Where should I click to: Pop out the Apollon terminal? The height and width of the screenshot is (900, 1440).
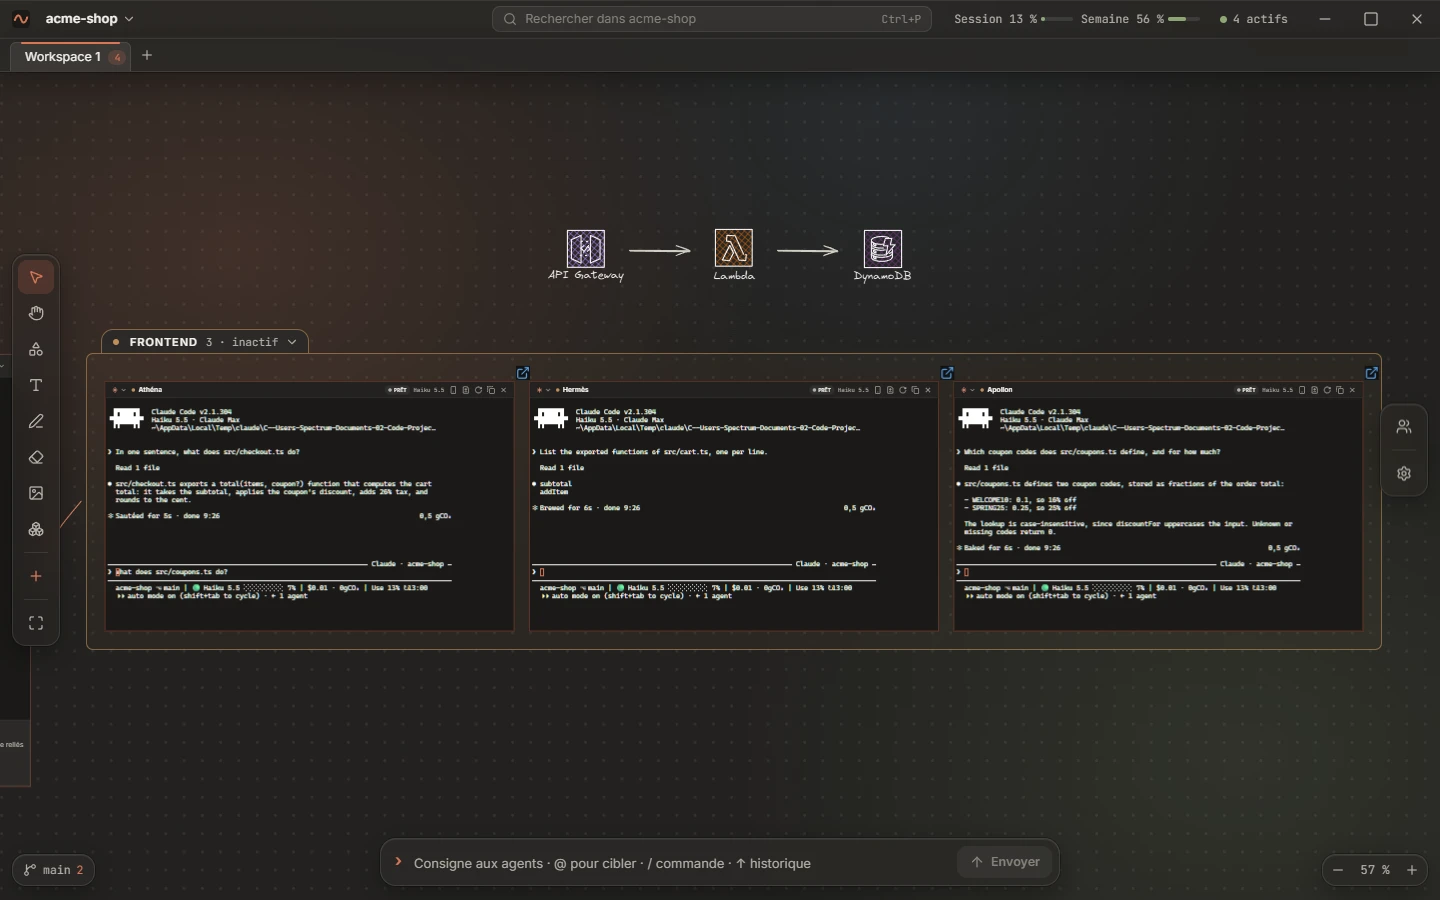1374,373
